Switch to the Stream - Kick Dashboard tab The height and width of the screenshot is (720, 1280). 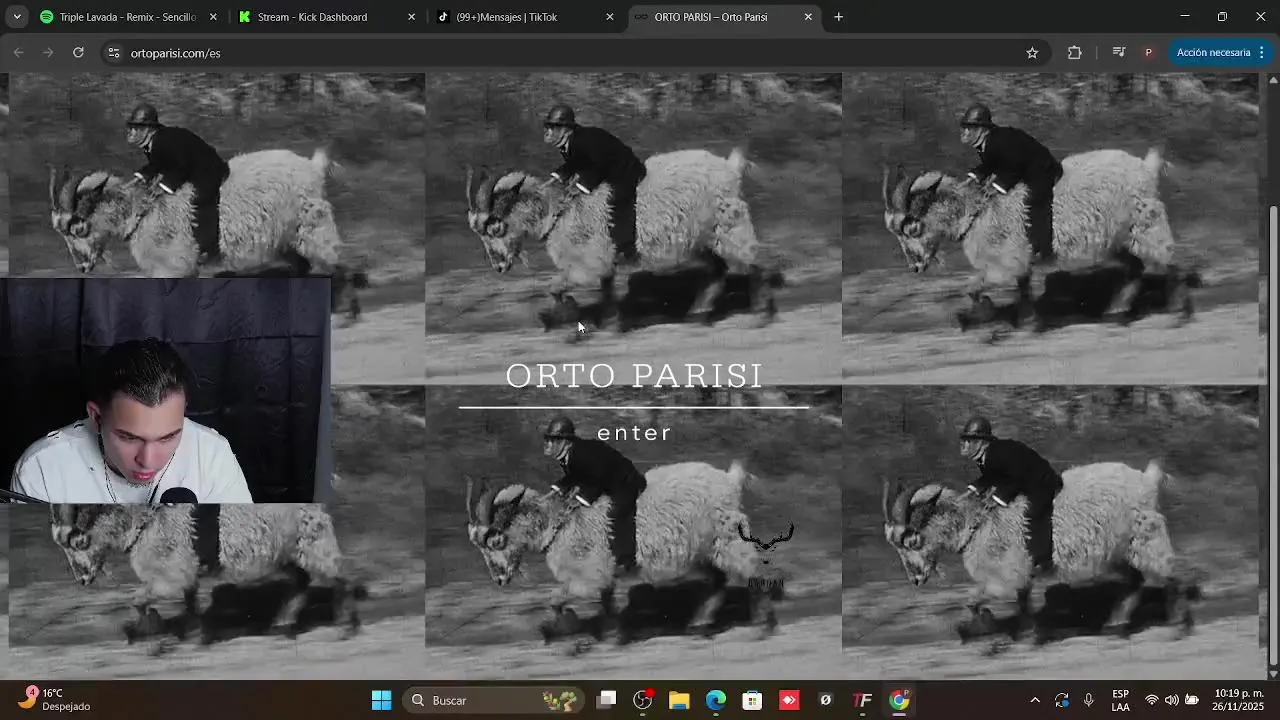[326, 17]
